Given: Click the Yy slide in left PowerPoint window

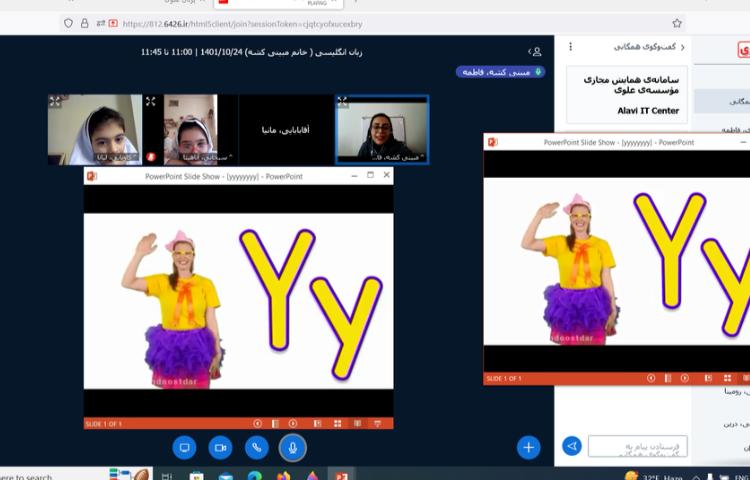Looking at the screenshot, I should [239, 301].
